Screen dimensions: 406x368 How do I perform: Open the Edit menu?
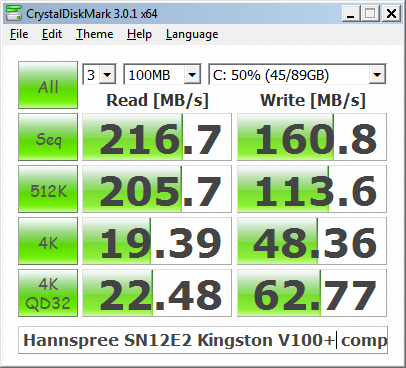point(52,34)
